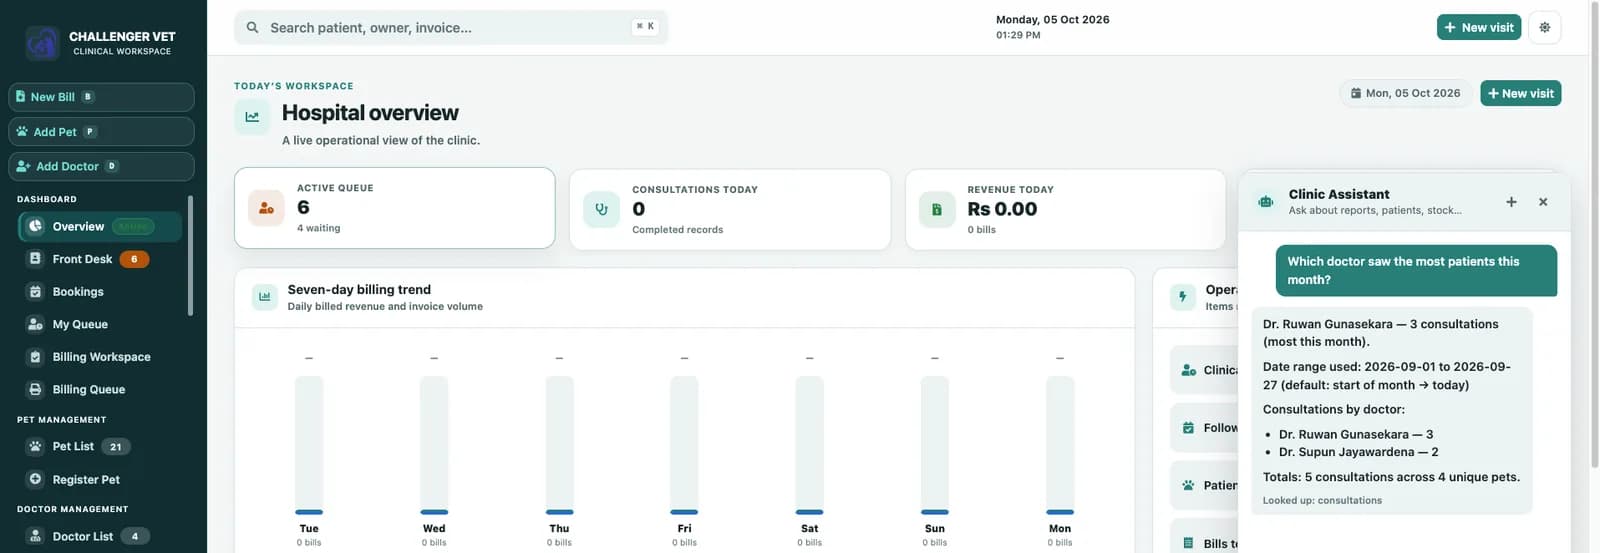Click the My Queue person icon
This screenshot has width=1600, height=553.
[35, 324]
